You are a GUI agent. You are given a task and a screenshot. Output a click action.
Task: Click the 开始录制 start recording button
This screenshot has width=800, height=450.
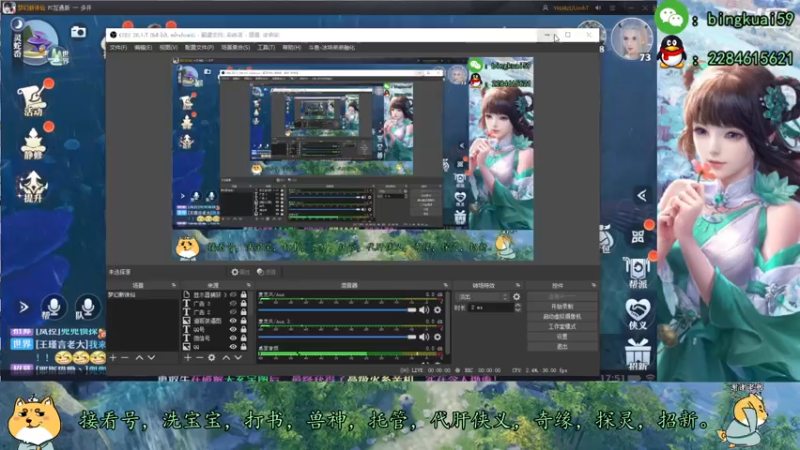point(562,307)
